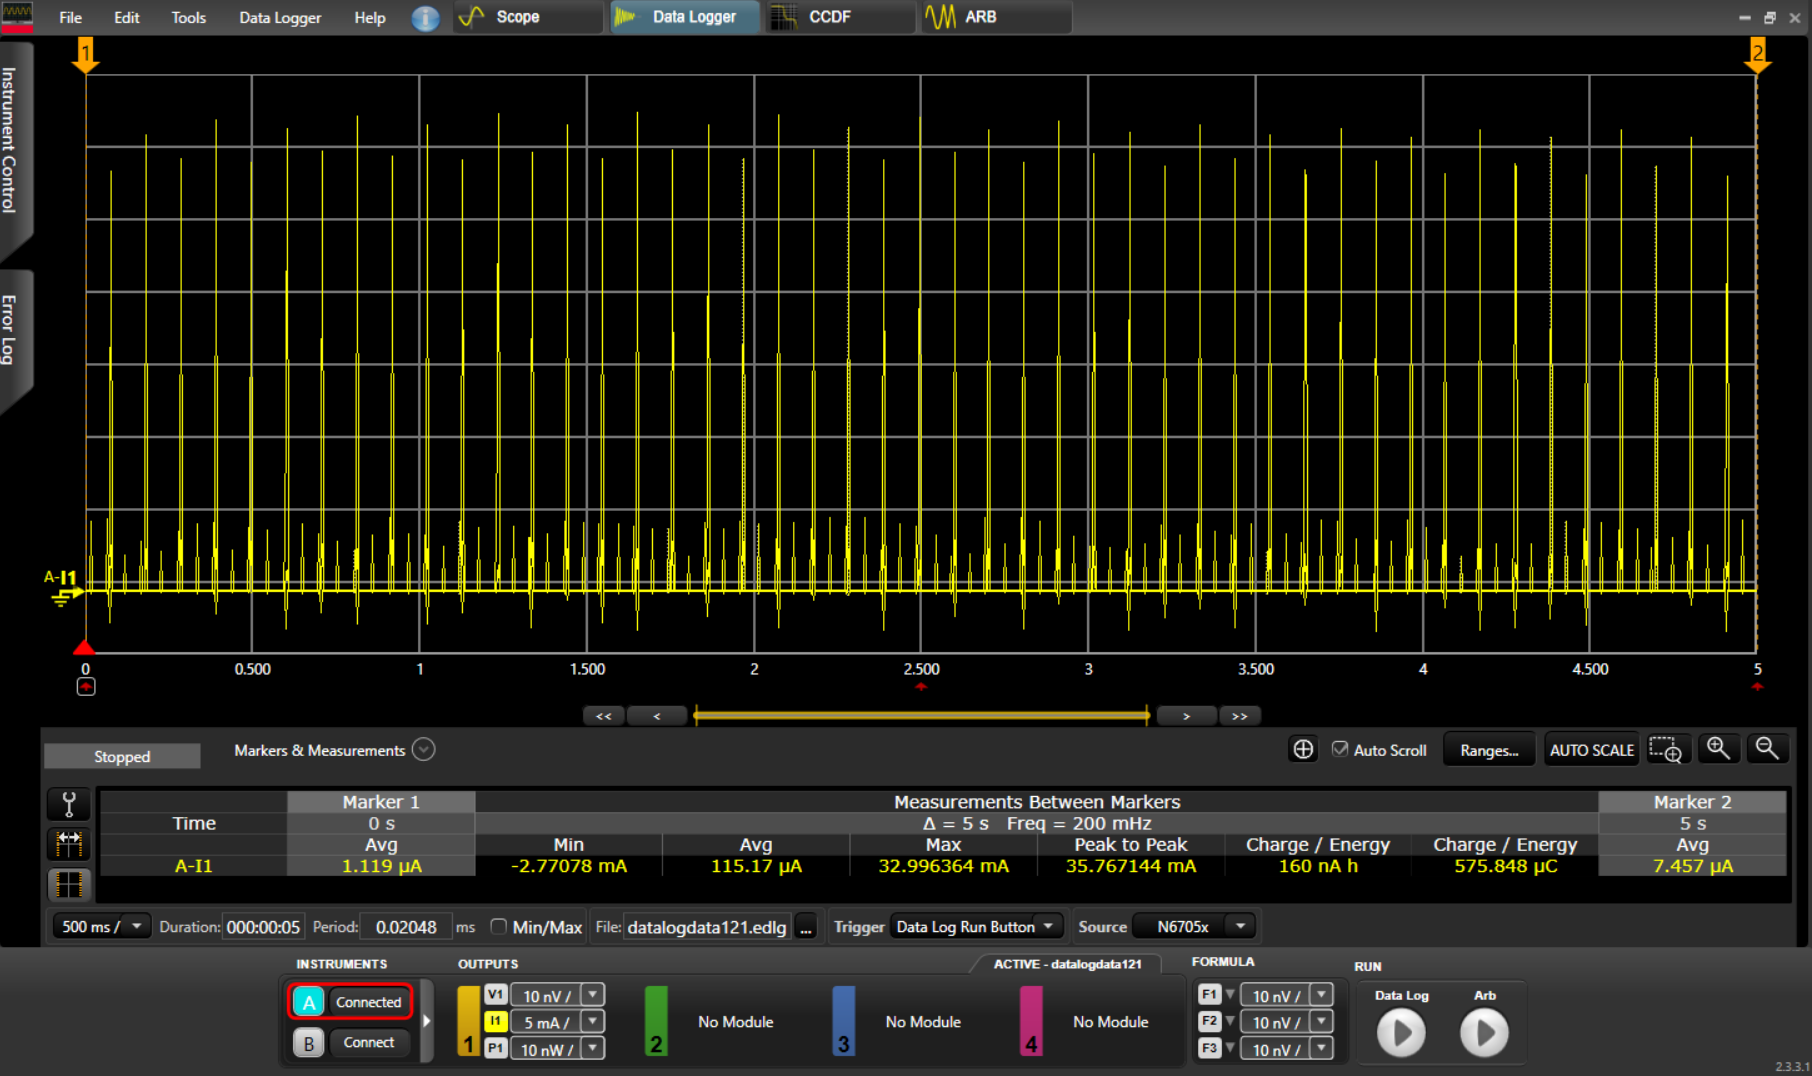
Task: Select Marker 2 orange flag
Action: [1757, 55]
